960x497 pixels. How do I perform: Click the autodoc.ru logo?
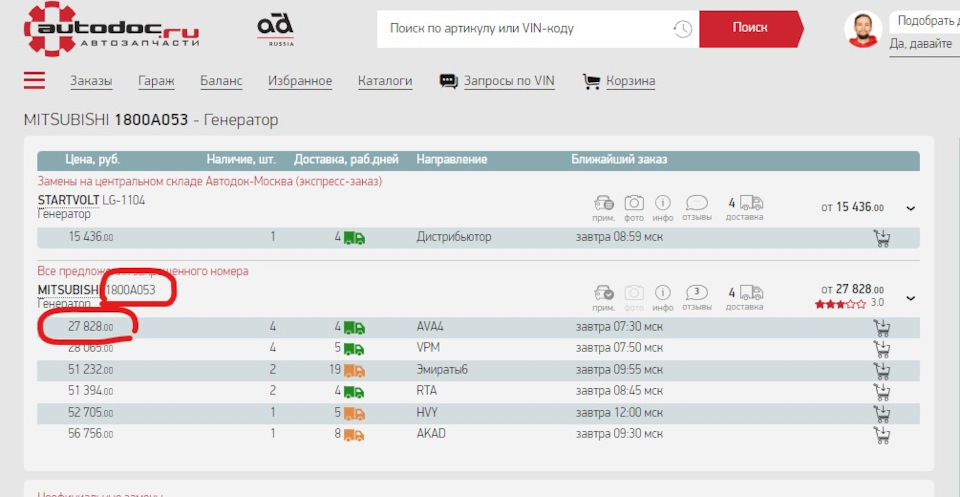(x=111, y=29)
